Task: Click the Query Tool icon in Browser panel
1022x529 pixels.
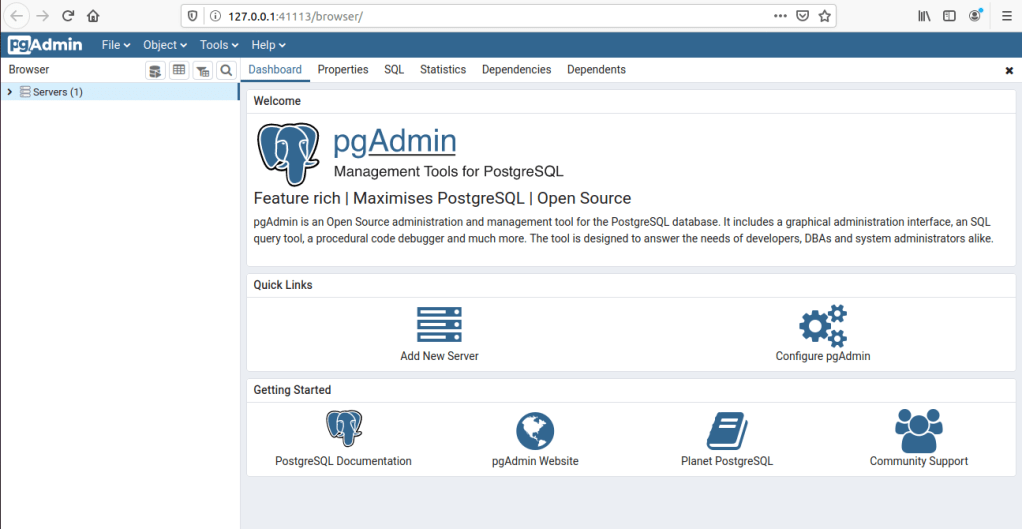Action: point(155,70)
